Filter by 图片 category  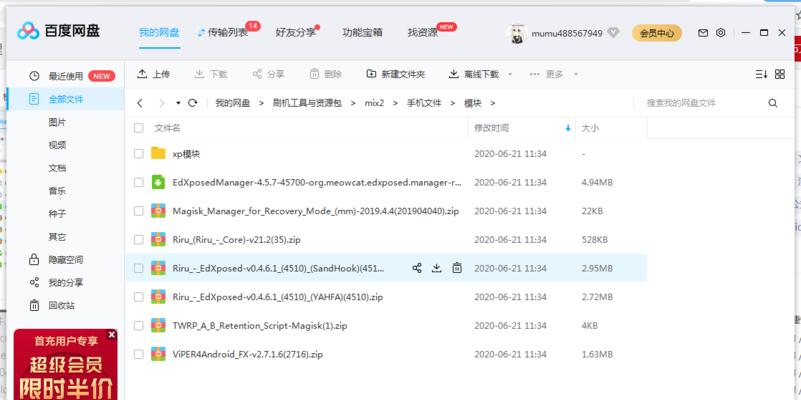click(x=57, y=122)
